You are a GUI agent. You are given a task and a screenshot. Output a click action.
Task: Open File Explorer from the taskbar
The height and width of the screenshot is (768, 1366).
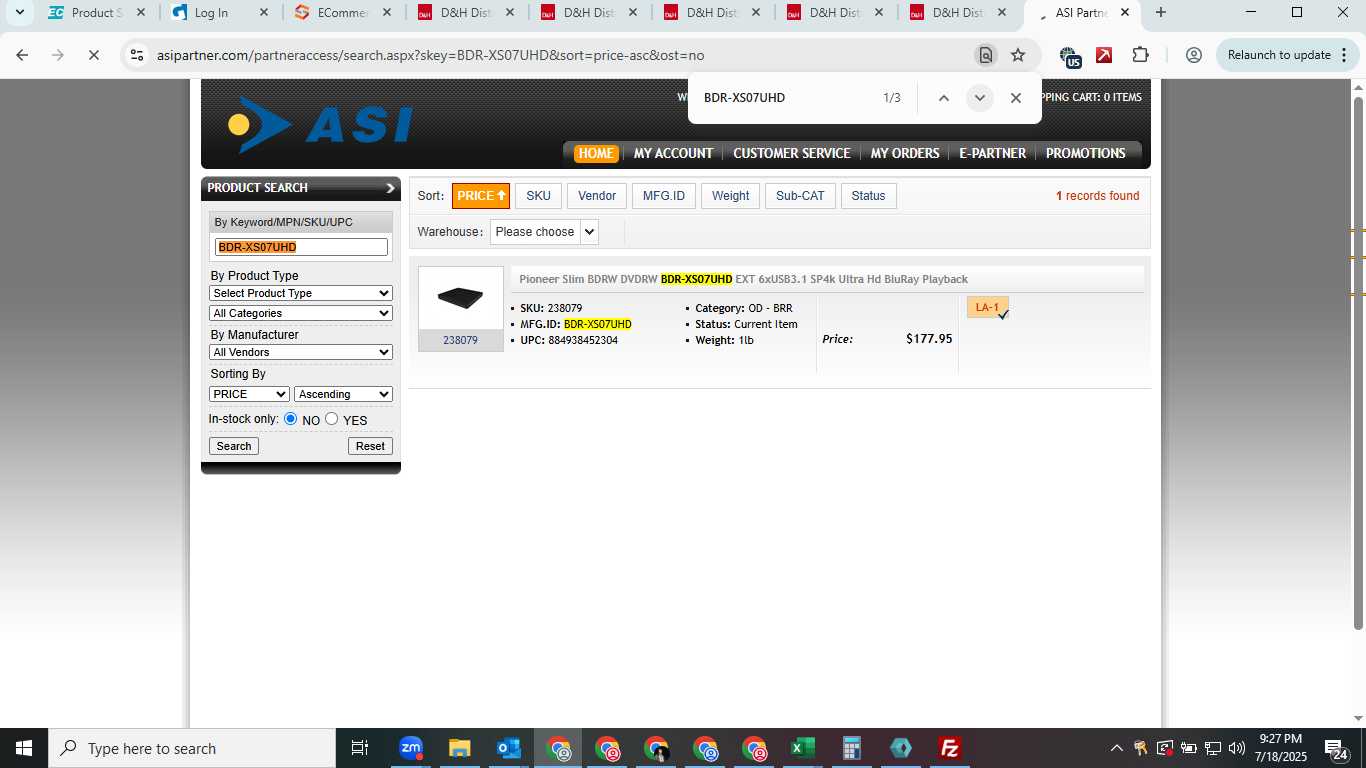click(x=459, y=748)
